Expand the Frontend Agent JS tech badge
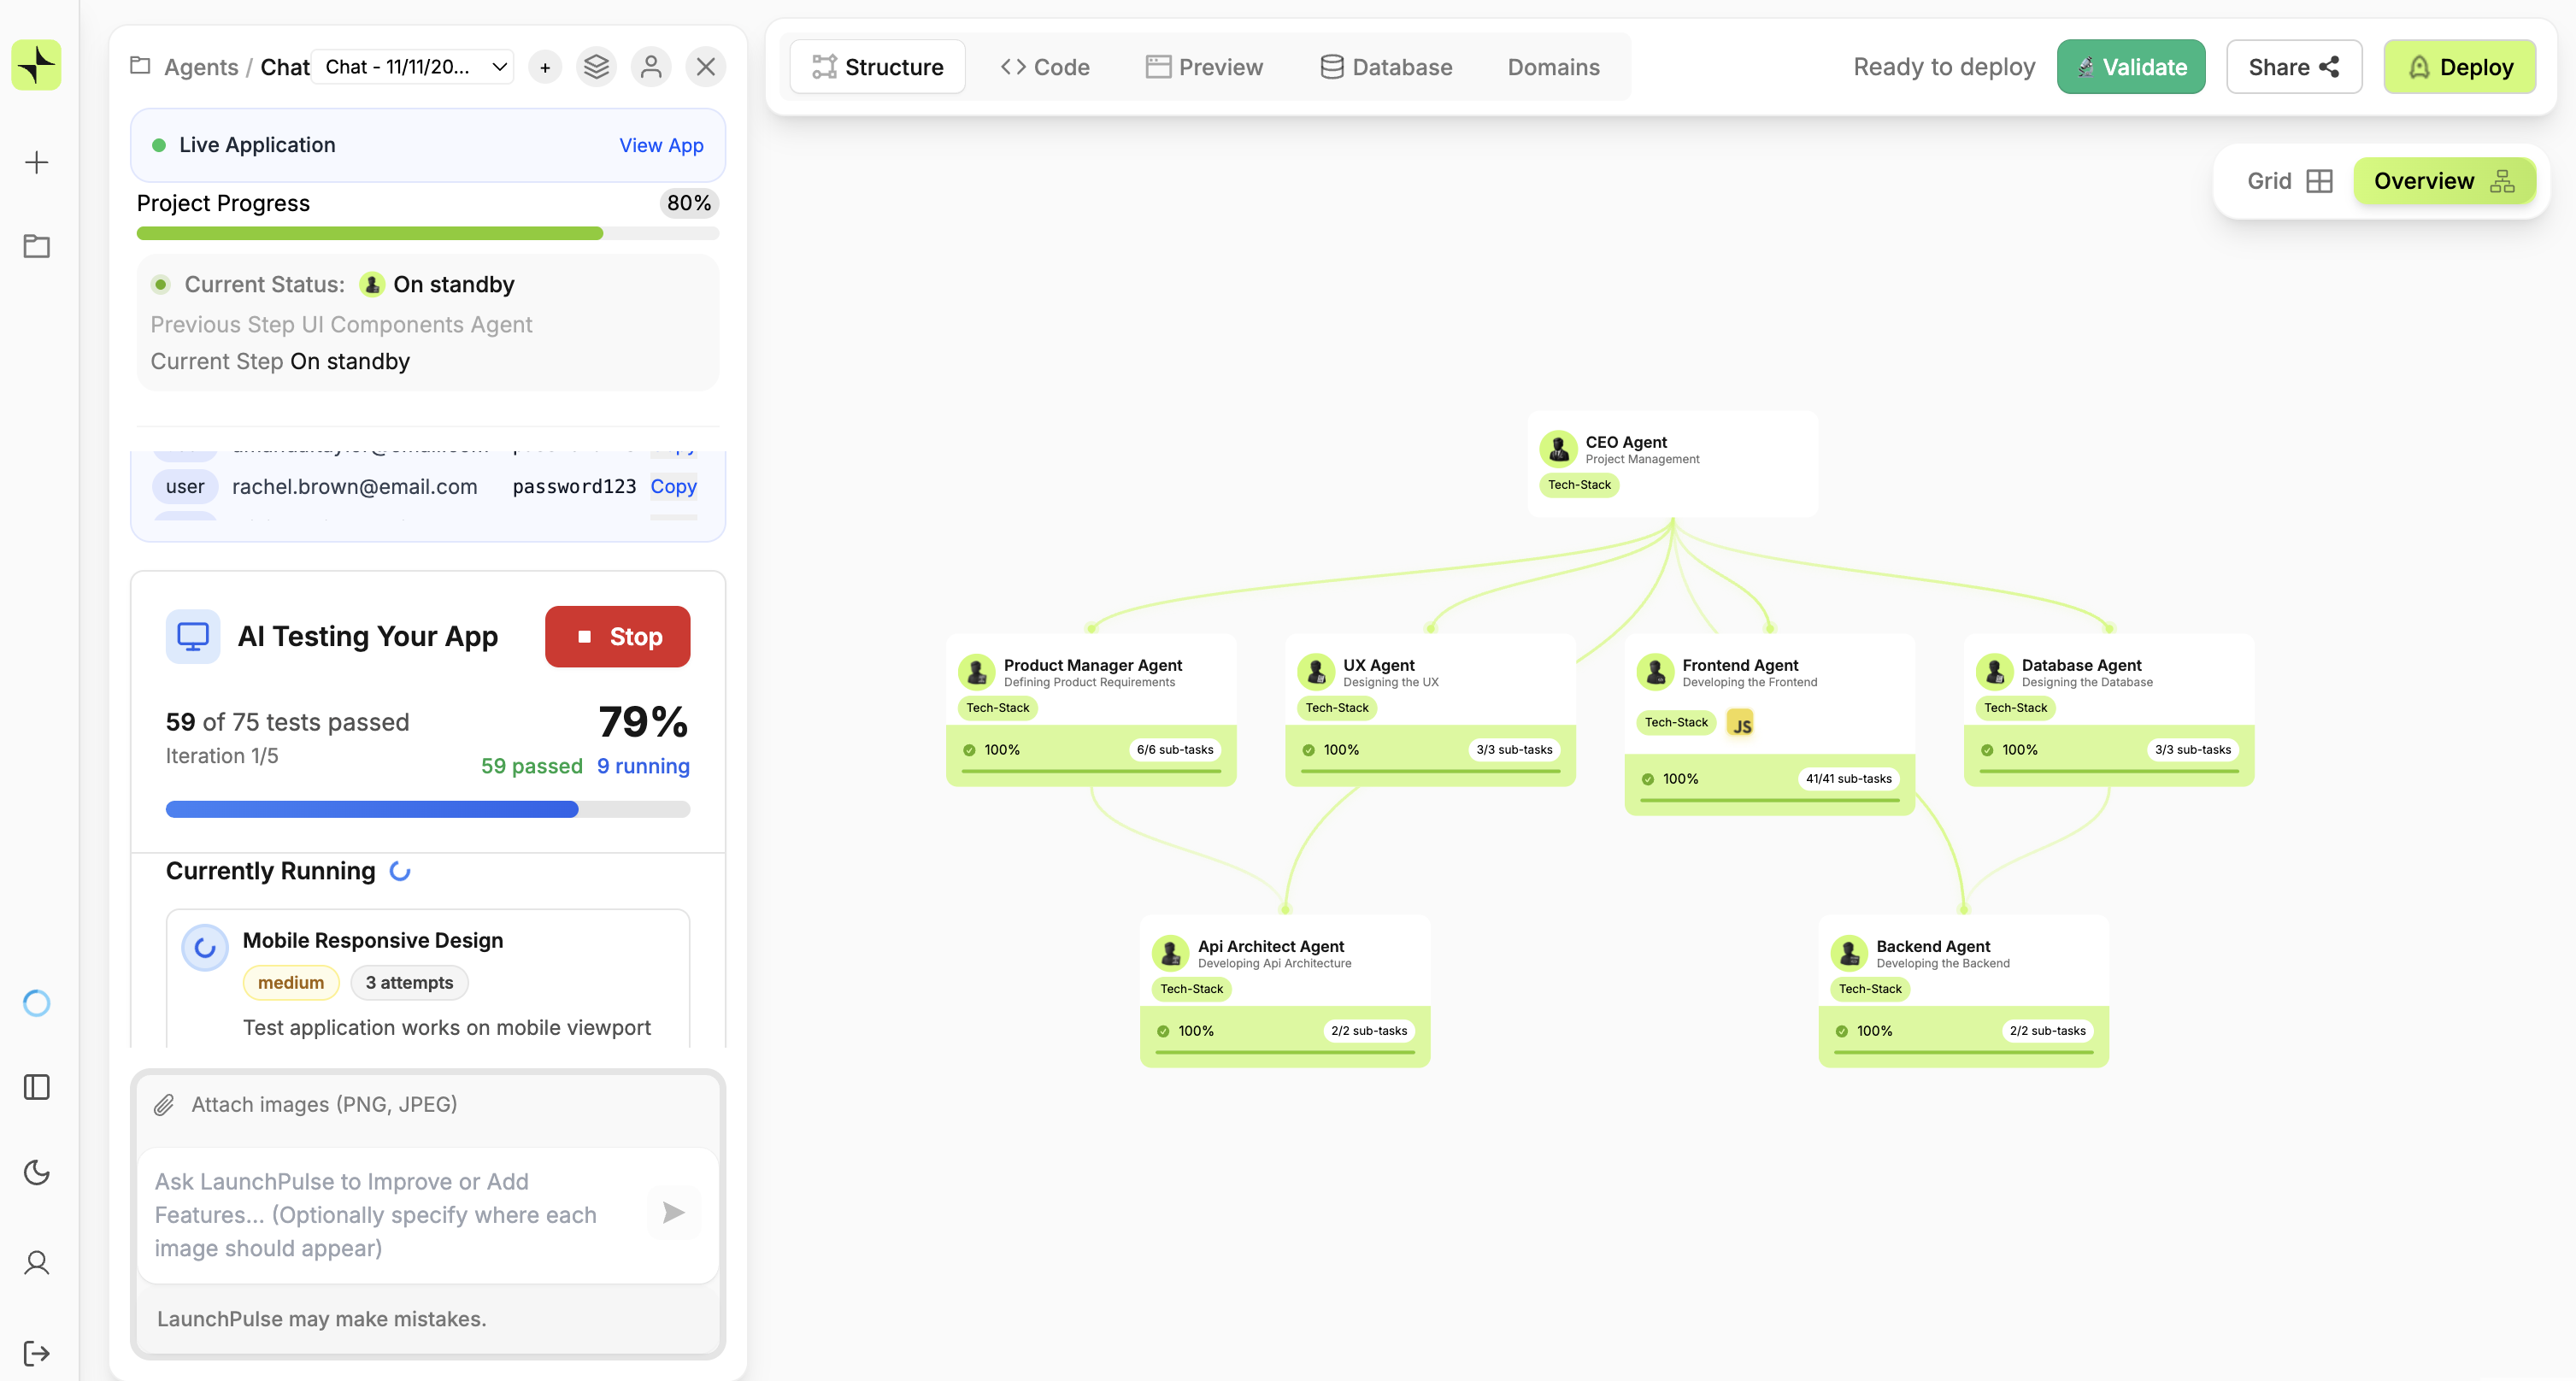Image resolution: width=2576 pixels, height=1381 pixels. tap(1741, 722)
